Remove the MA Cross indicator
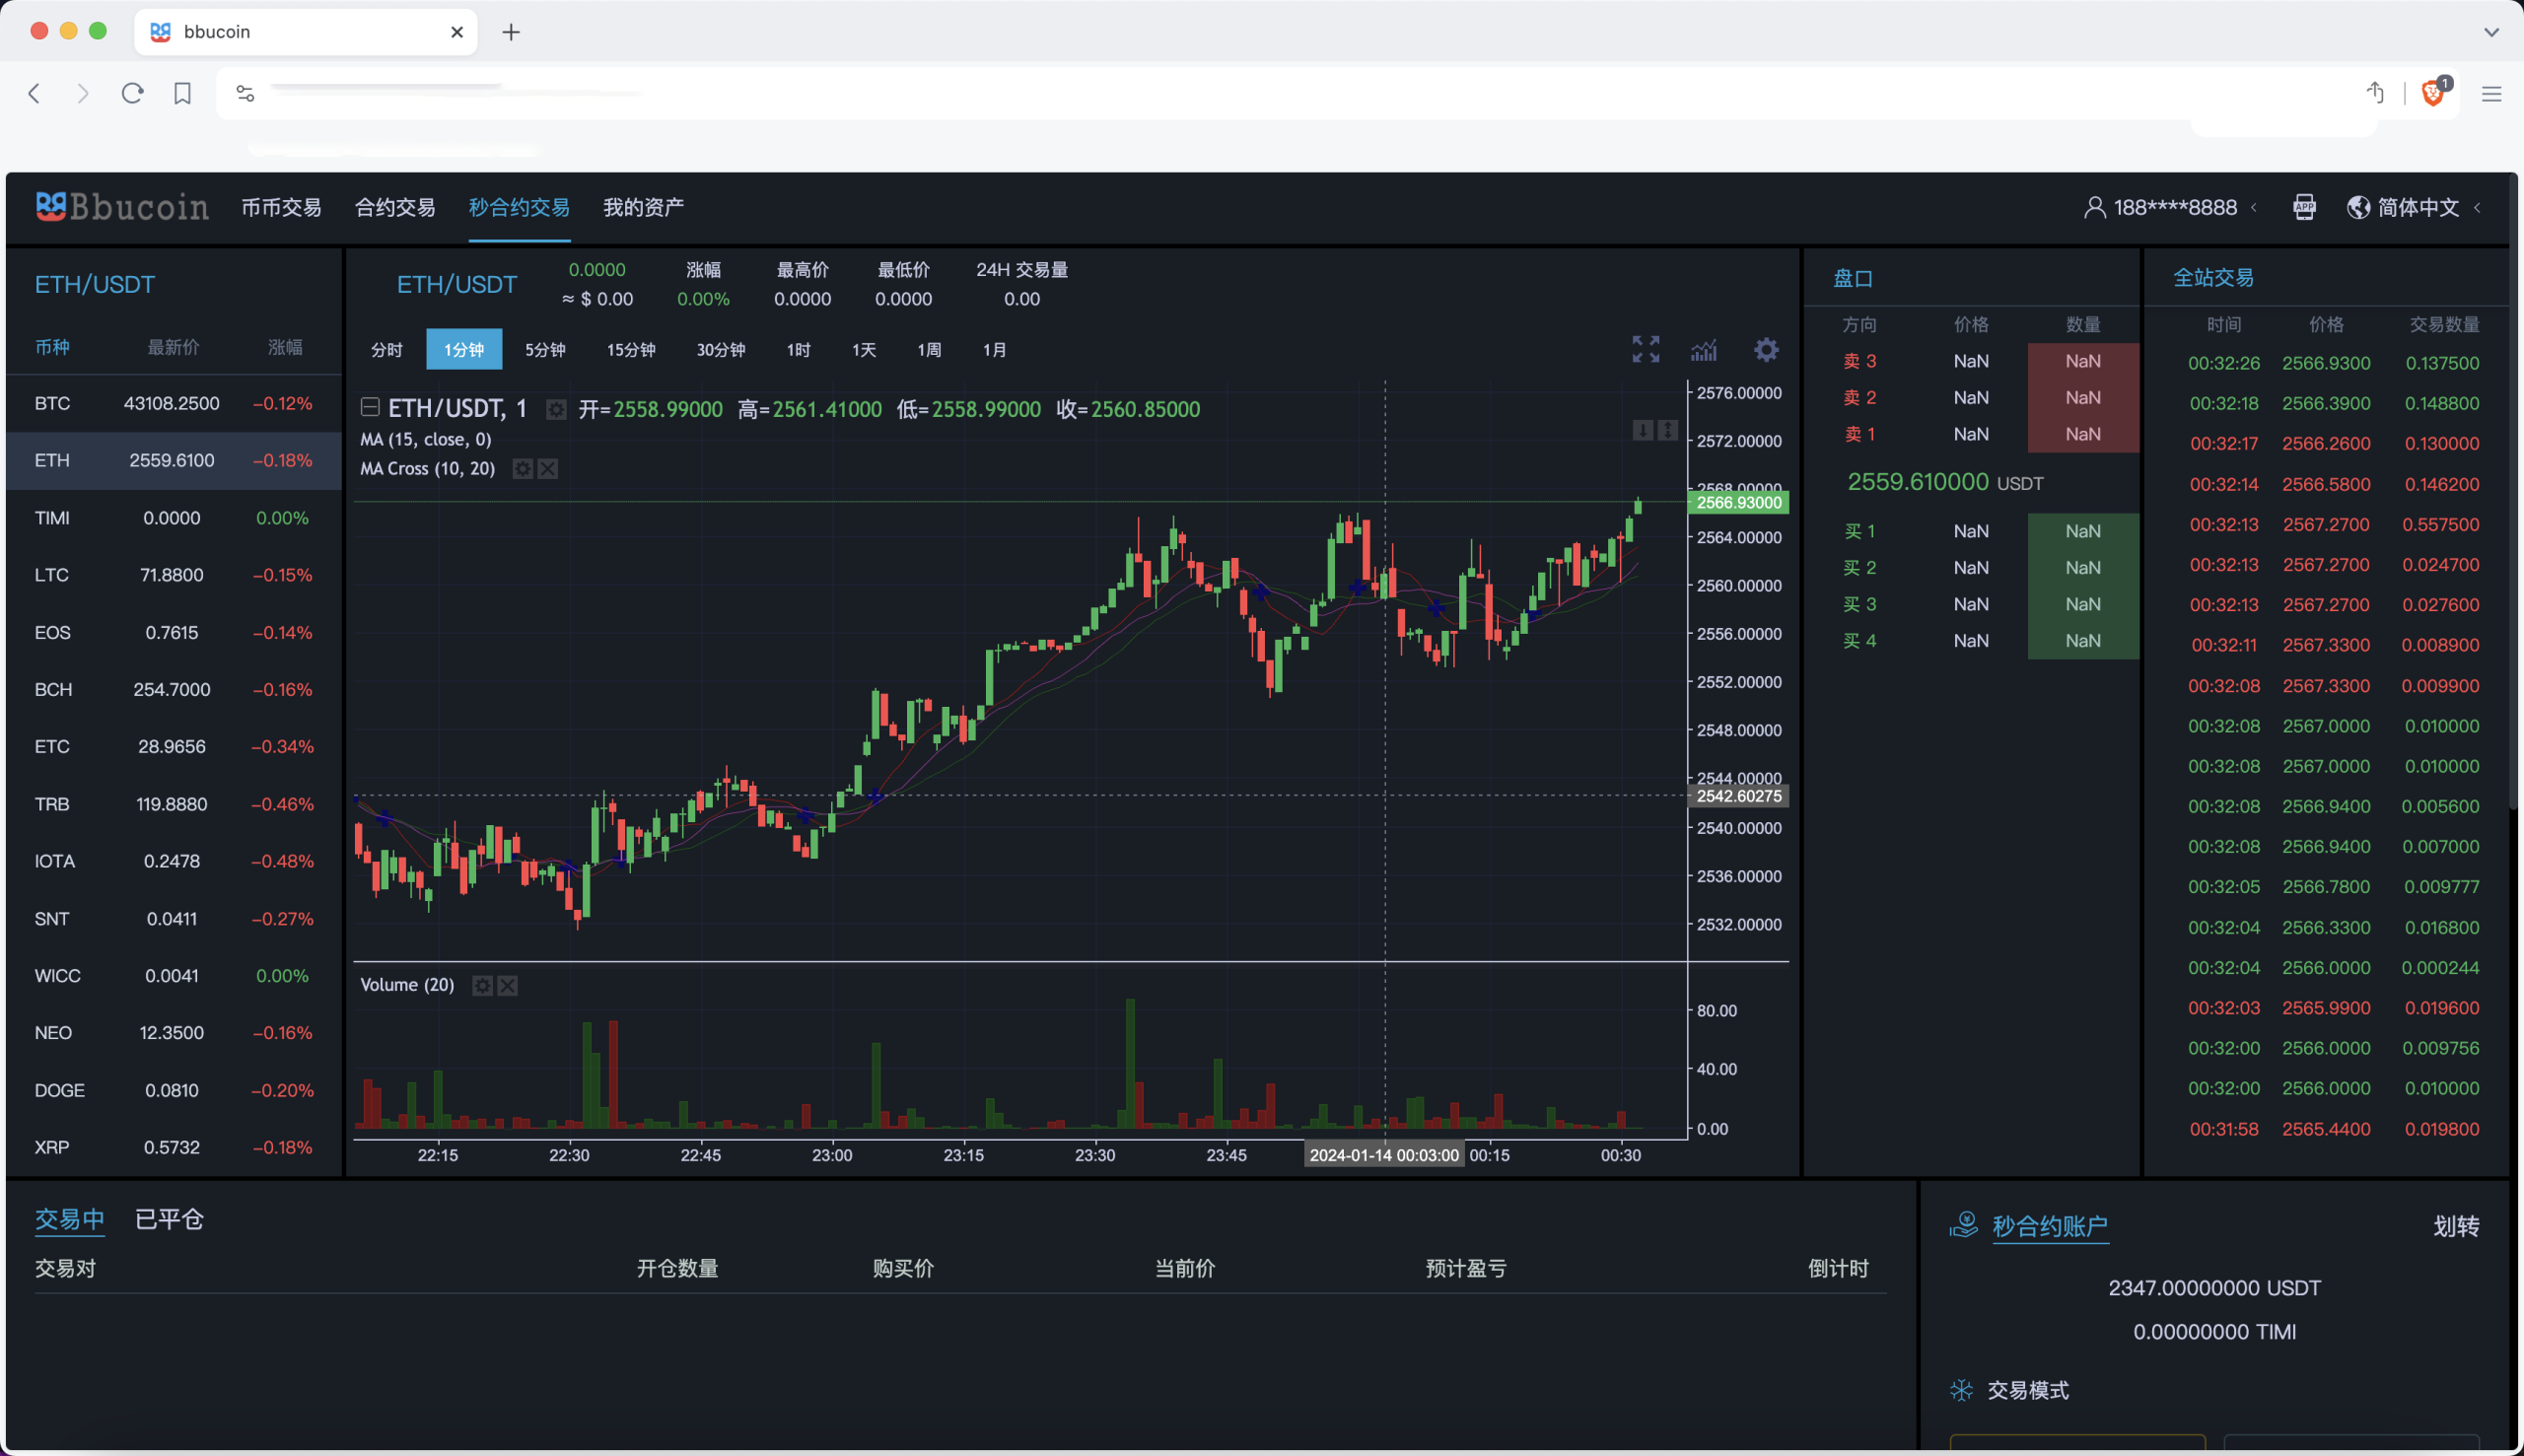The height and width of the screenshot is (1456, 2524). (x=548, y=469)
